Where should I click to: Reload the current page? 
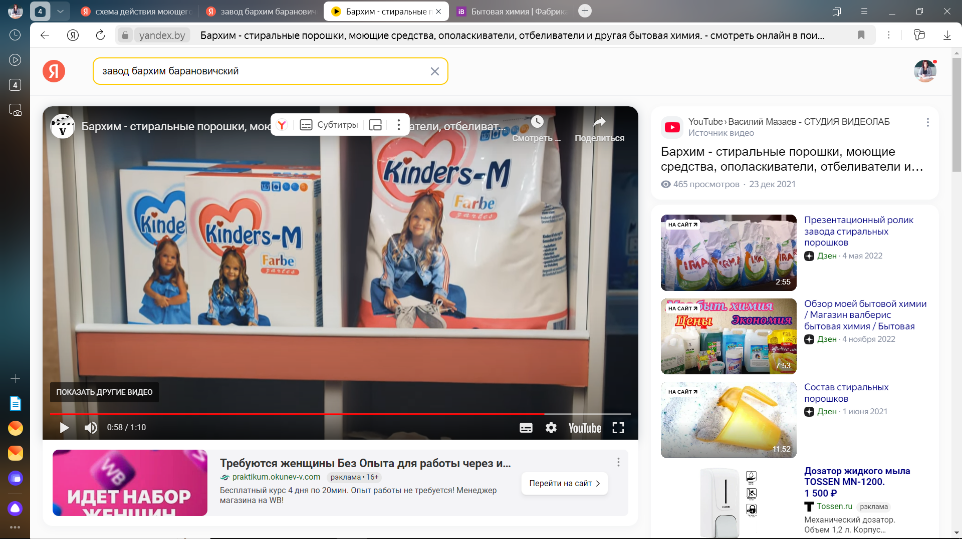(x=101, y=36)
